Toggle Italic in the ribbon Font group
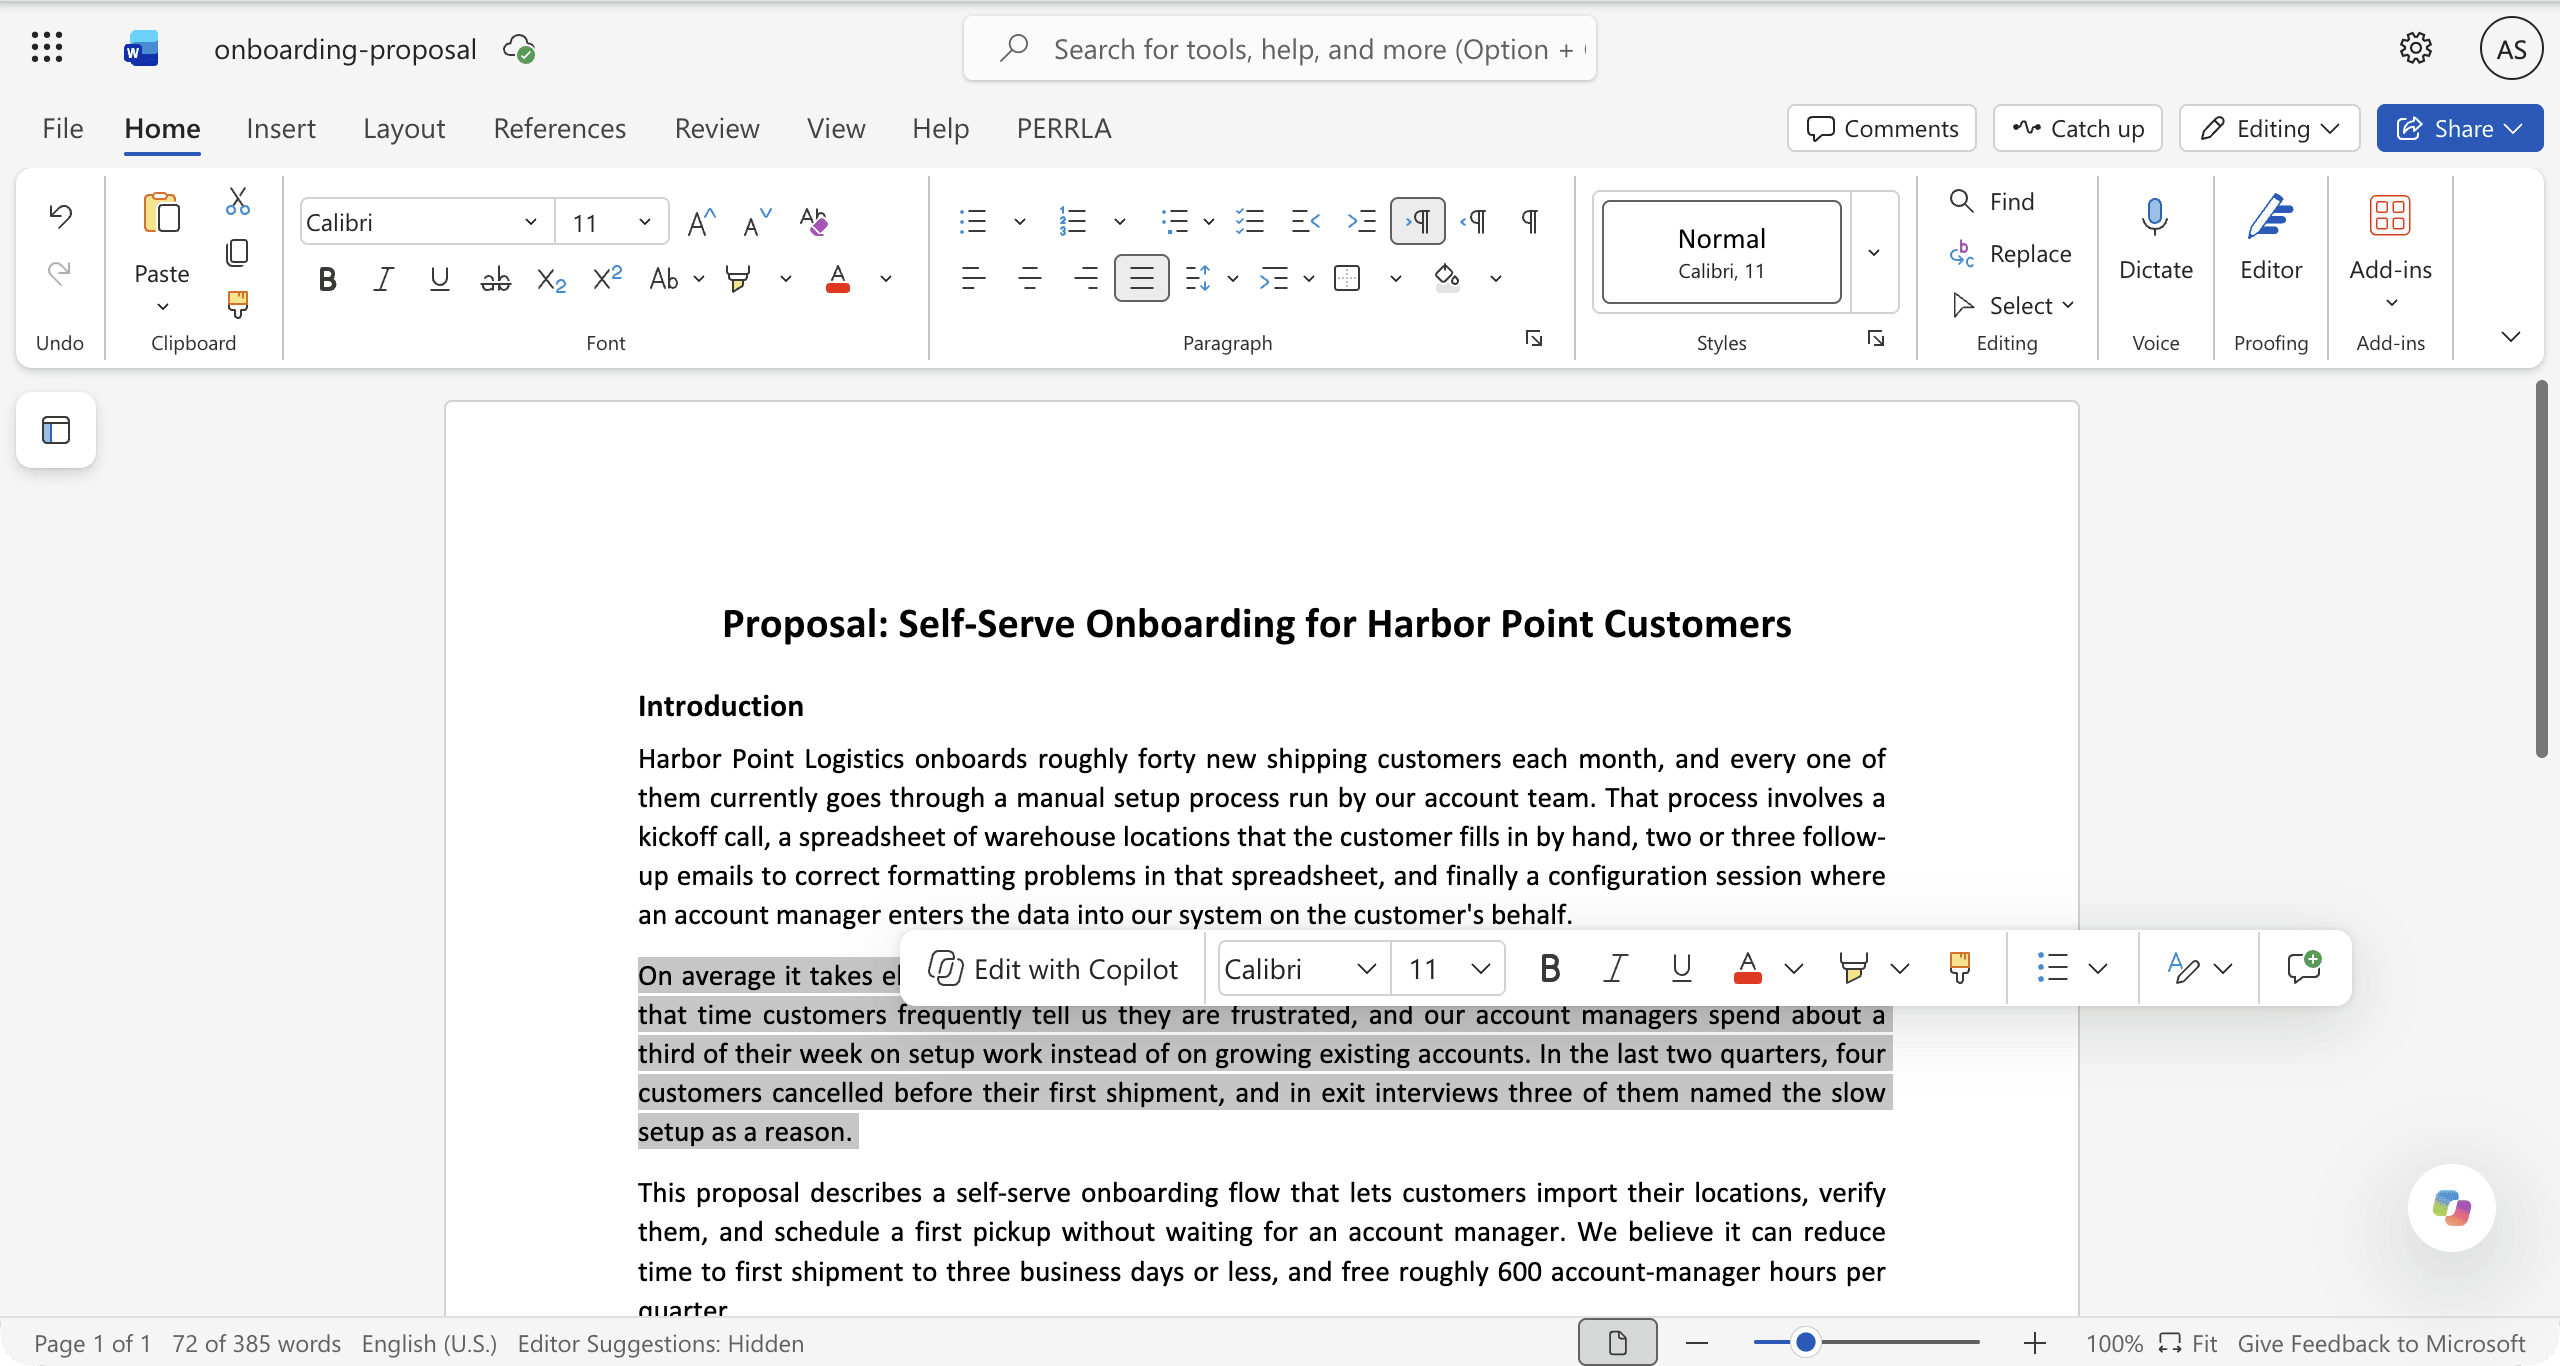 point(383,279)
